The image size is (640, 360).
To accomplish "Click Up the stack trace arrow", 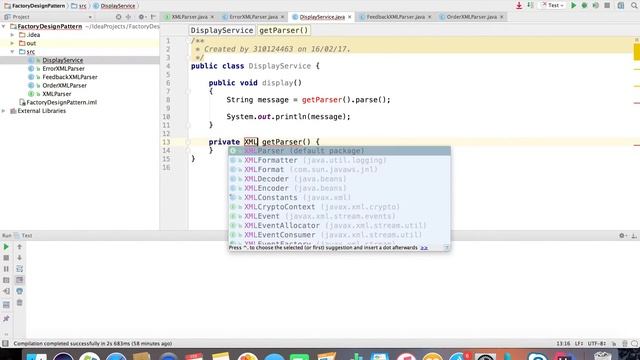I will click(x=19, y=247).
